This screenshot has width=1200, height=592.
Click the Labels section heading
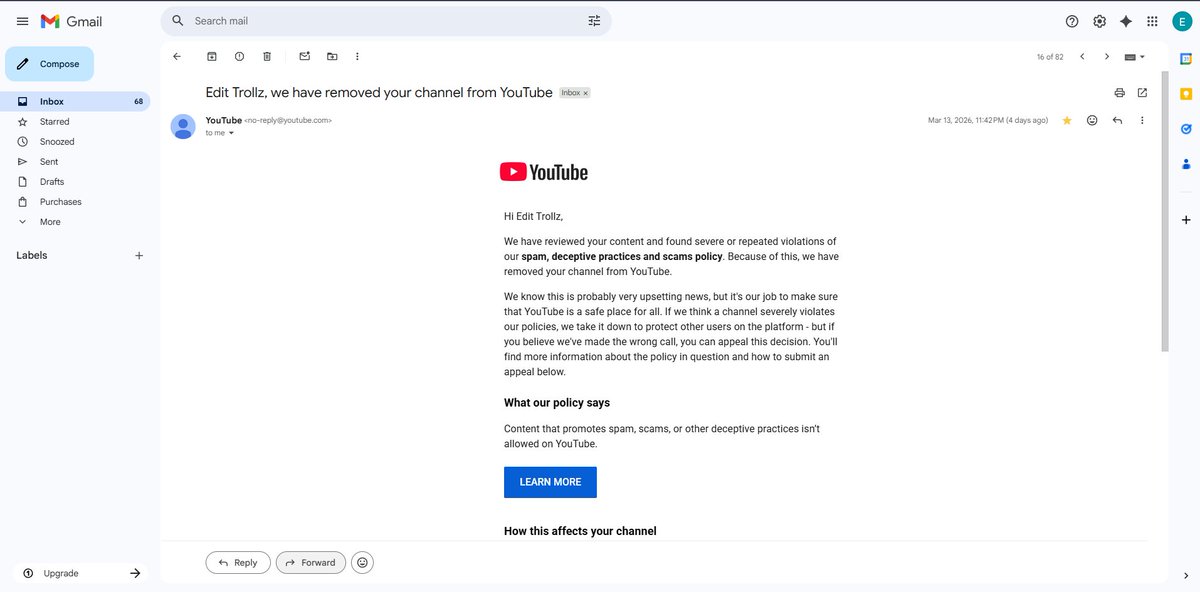click(32, 256)
